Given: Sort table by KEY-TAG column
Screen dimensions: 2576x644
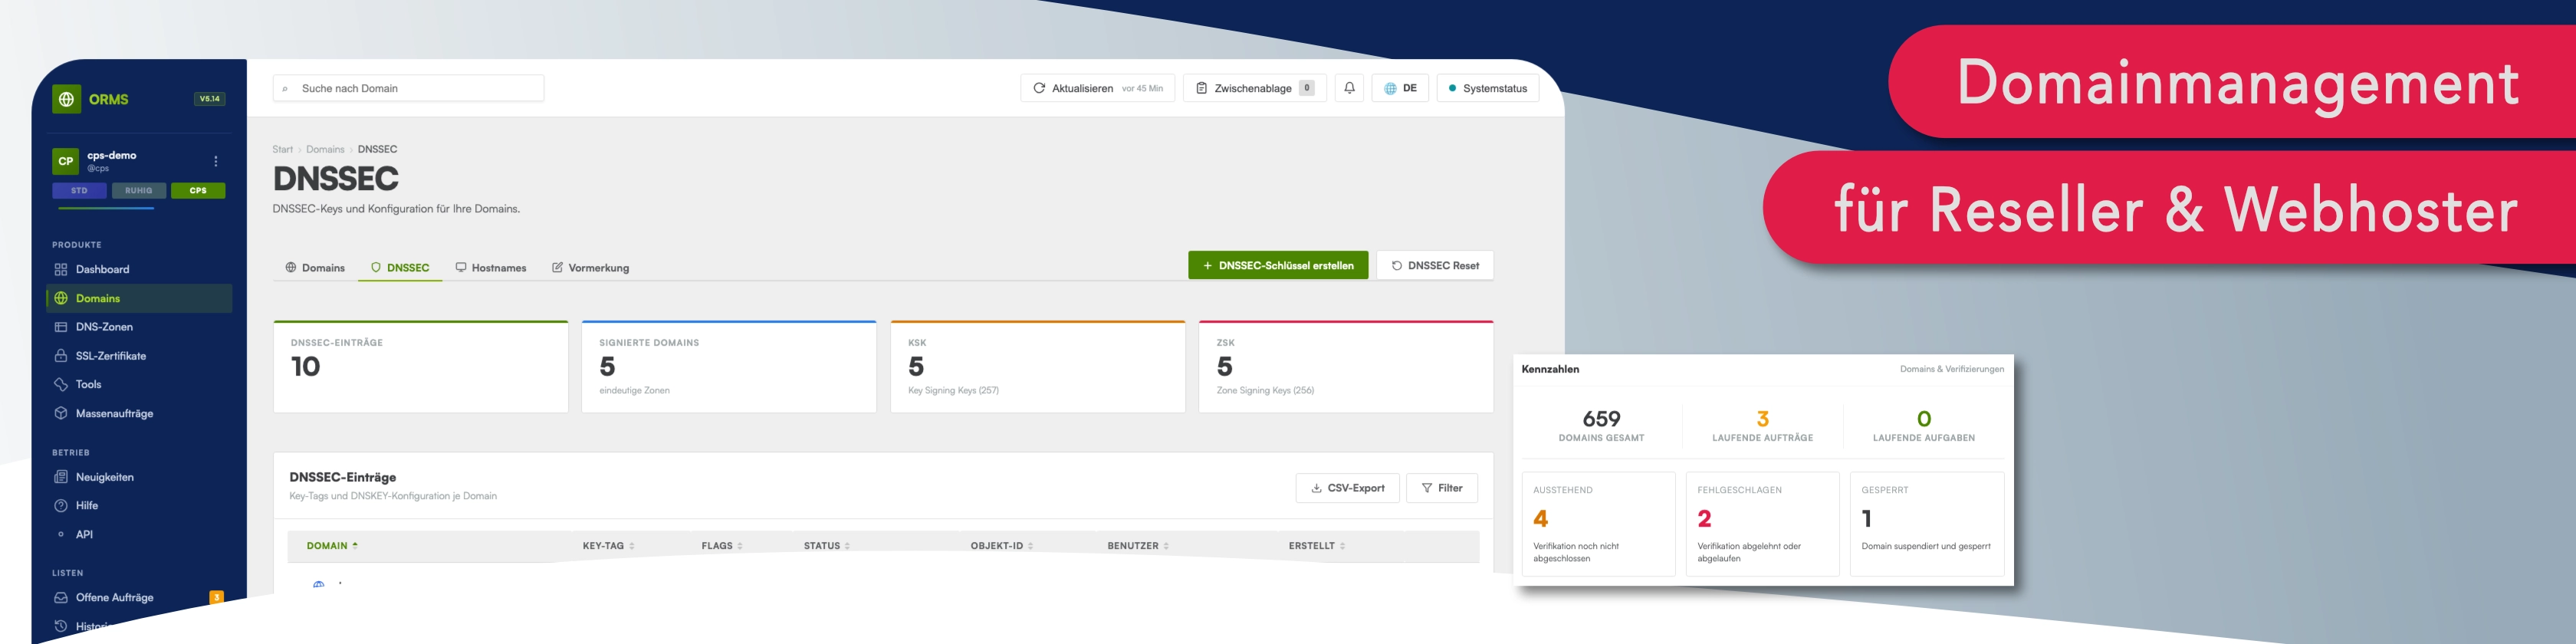Looking at the screenshot, I should click(x=608, y=546).
